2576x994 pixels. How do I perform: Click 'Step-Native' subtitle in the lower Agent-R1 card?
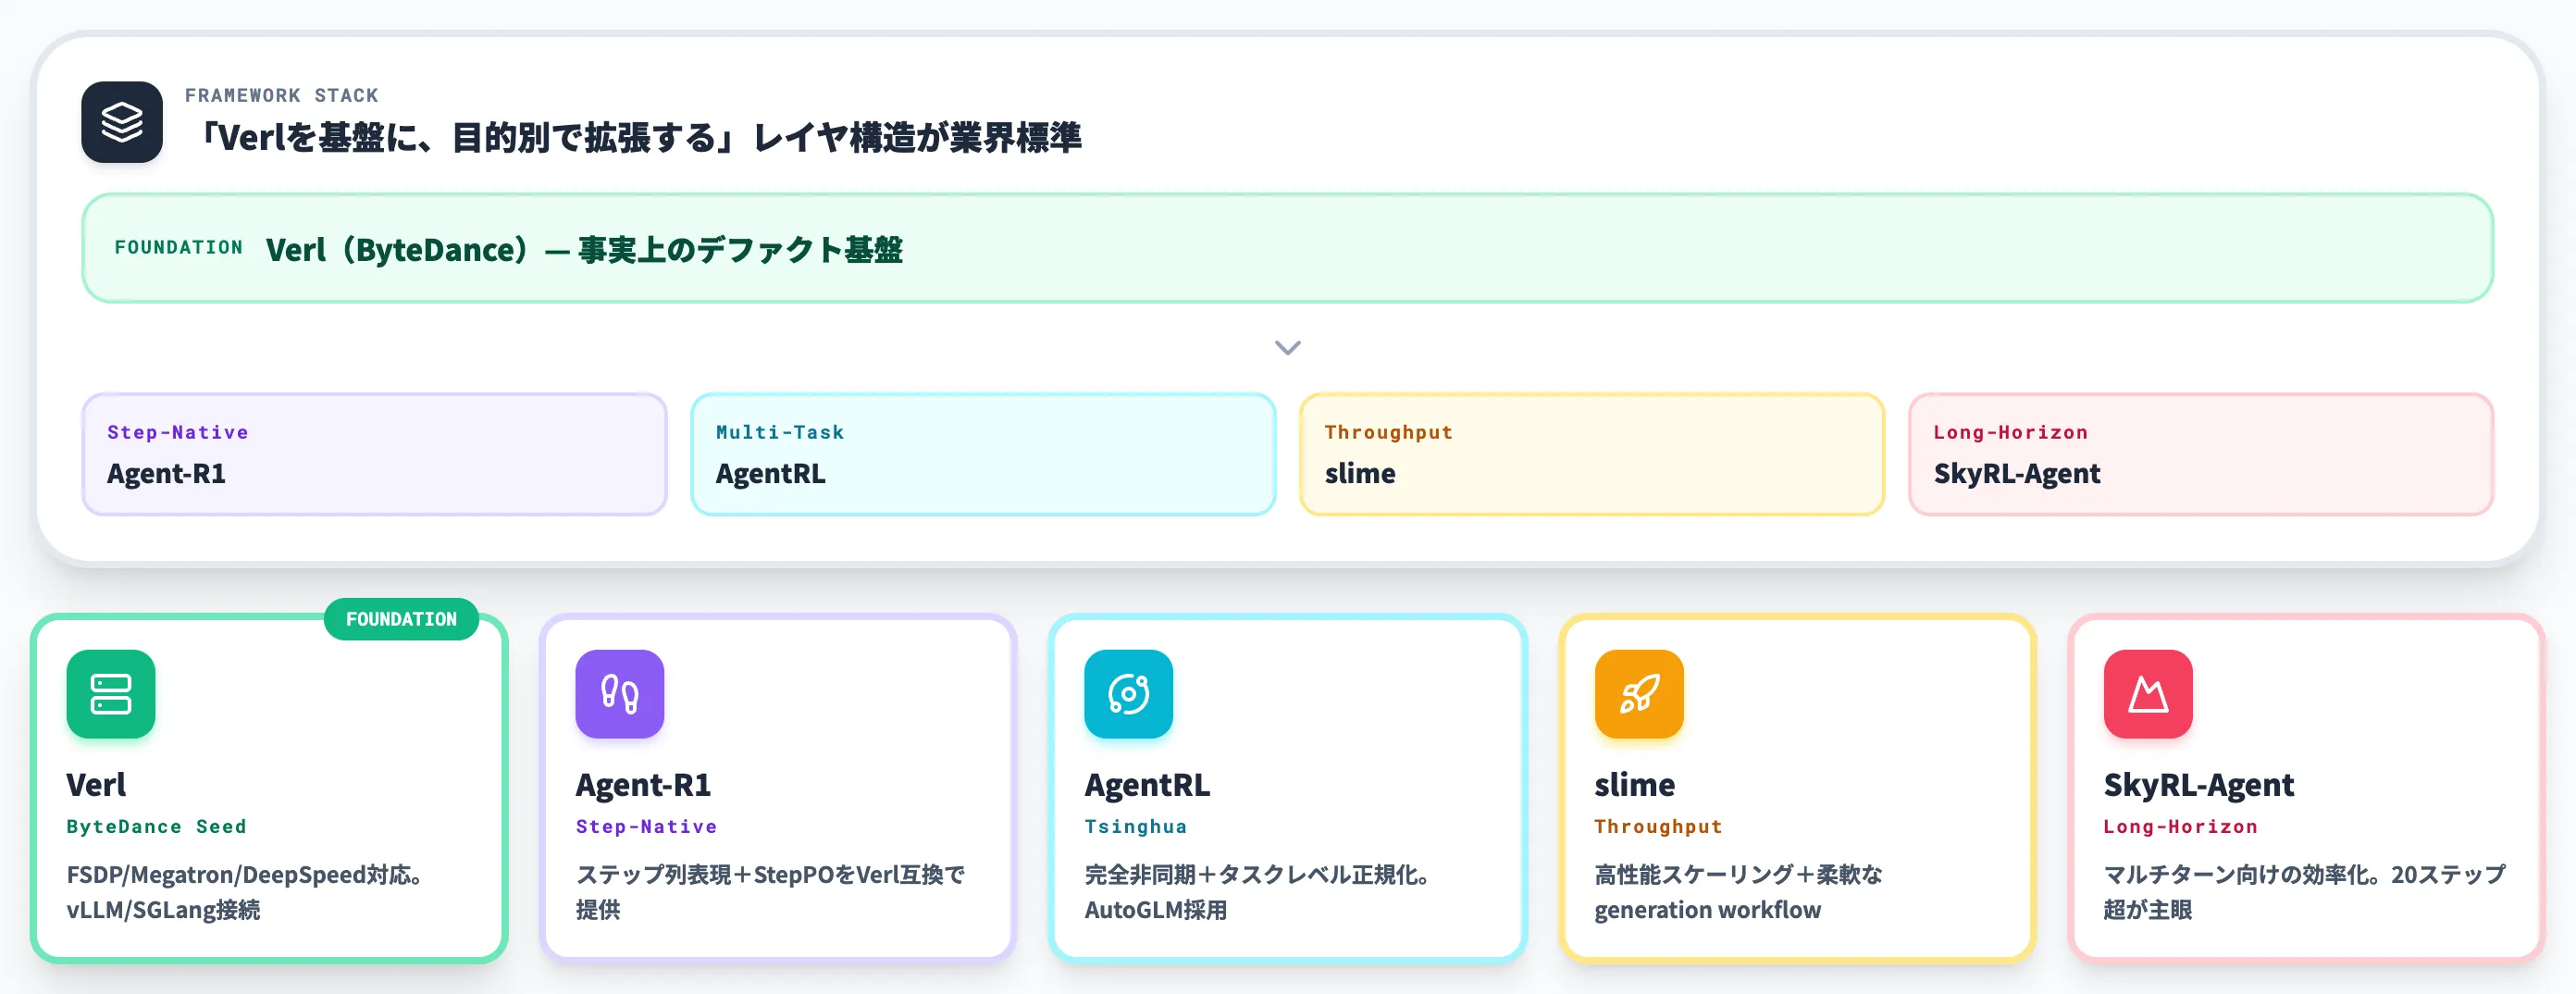click(x=646, y=827)
